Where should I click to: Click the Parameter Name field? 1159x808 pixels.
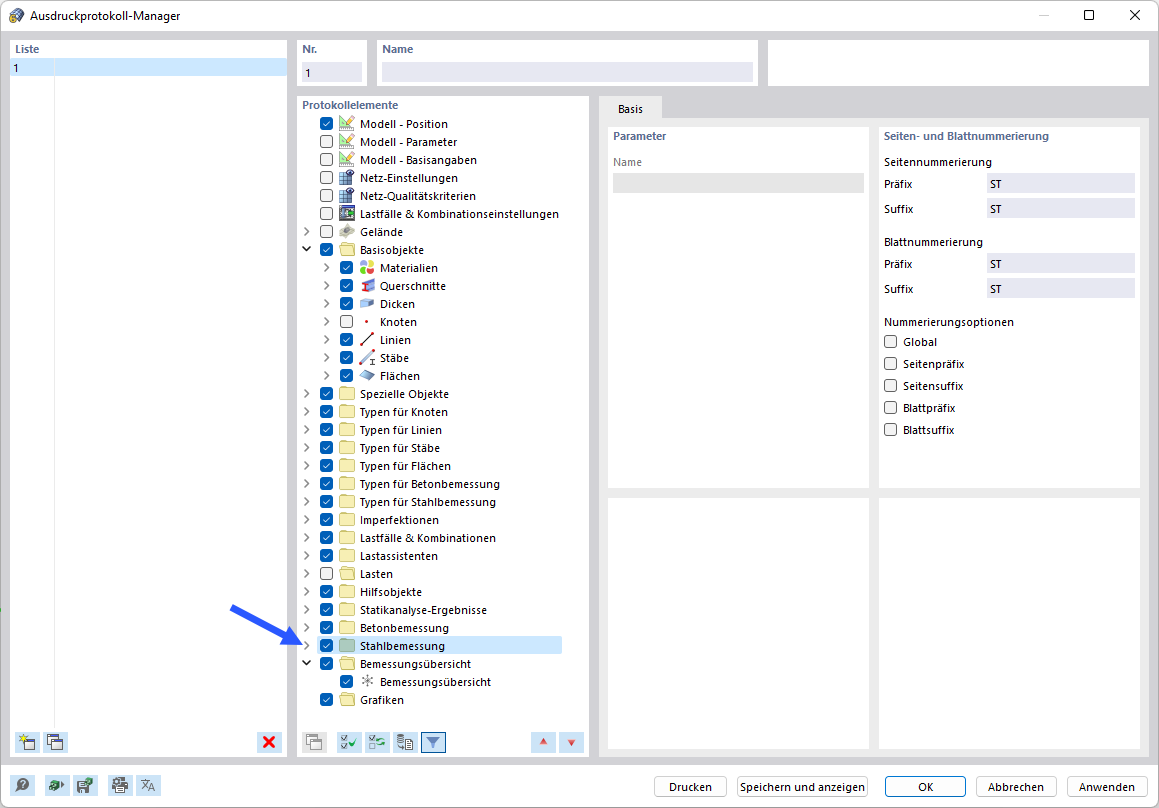tap(738, 183)
